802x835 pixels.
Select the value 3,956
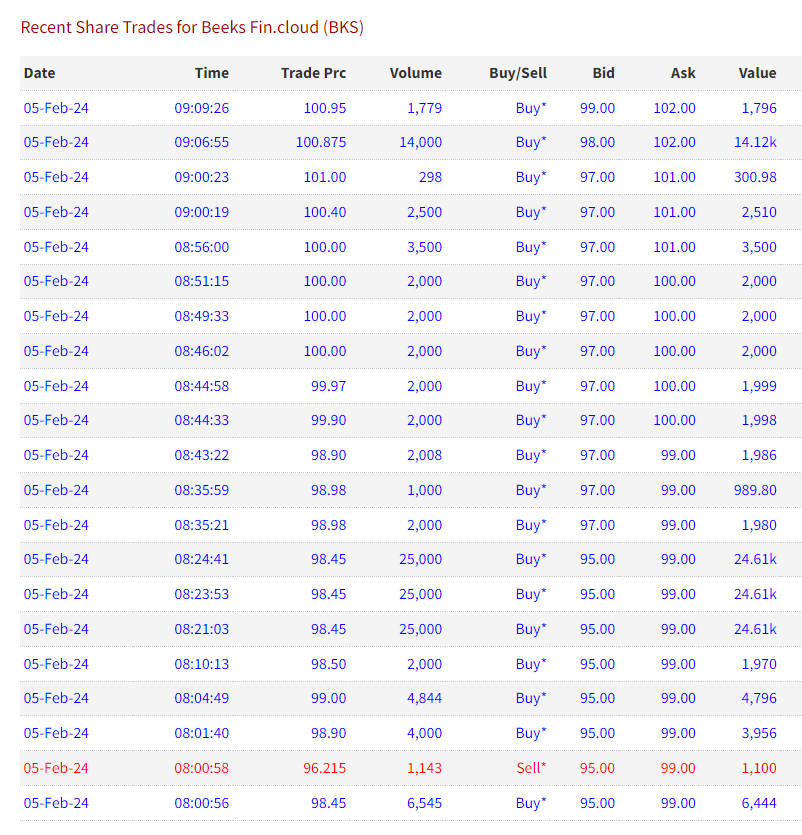(759, 733)
